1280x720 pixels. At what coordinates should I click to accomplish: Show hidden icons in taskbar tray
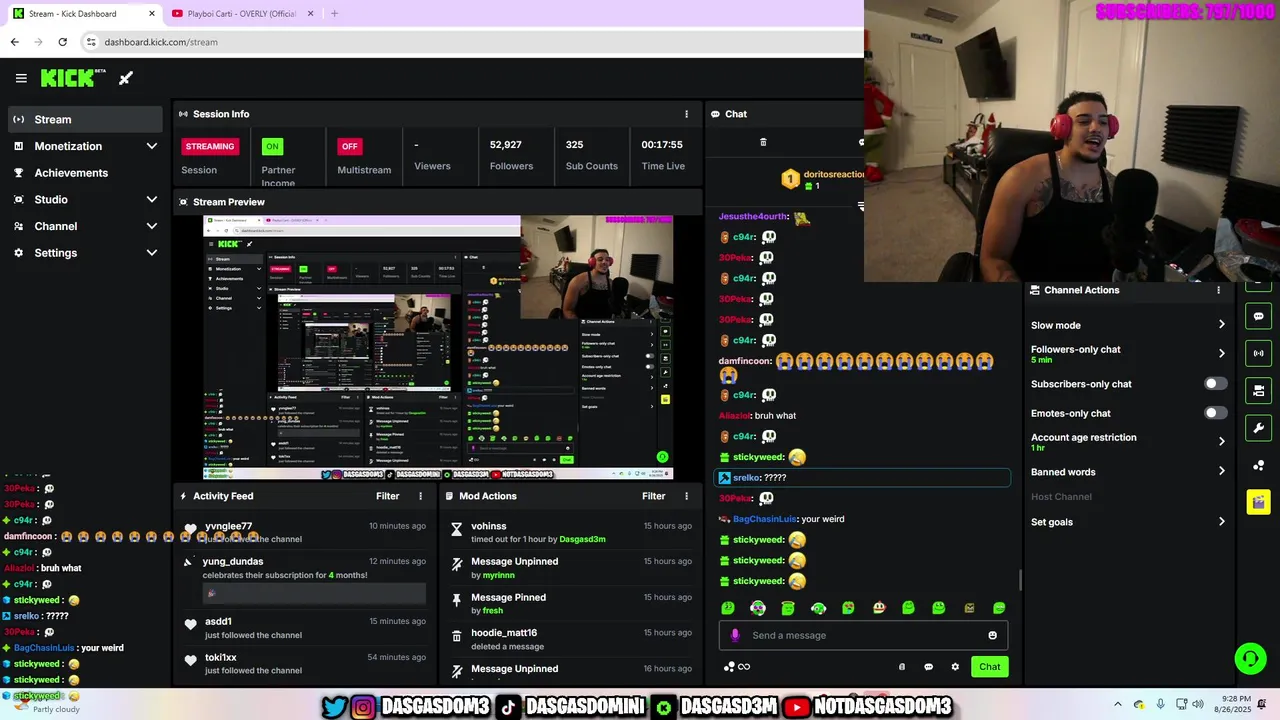[1117, 704]
